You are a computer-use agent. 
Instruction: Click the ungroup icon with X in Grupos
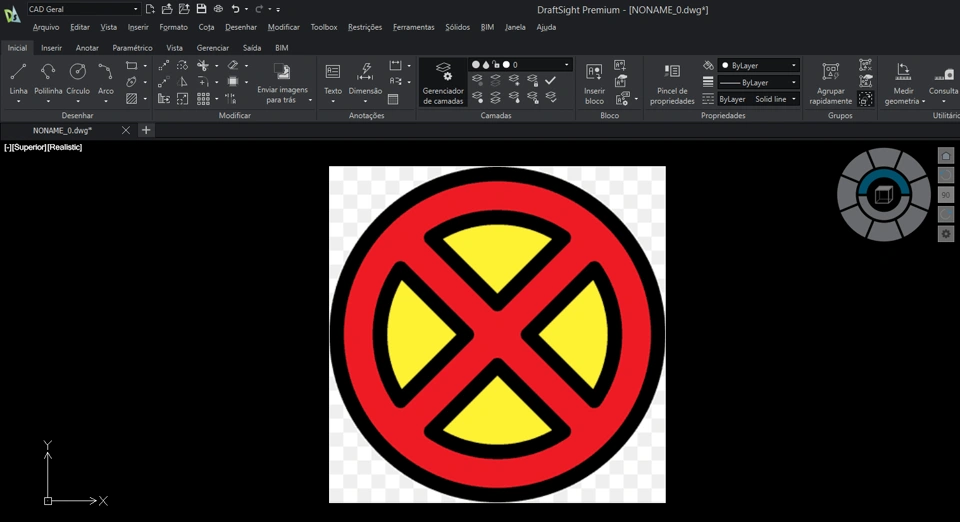(x=865, y=65)
